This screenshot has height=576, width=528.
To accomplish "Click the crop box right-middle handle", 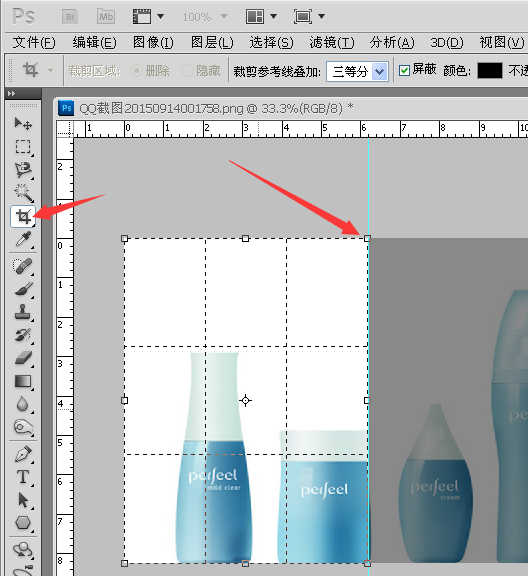I will [367, 400].
